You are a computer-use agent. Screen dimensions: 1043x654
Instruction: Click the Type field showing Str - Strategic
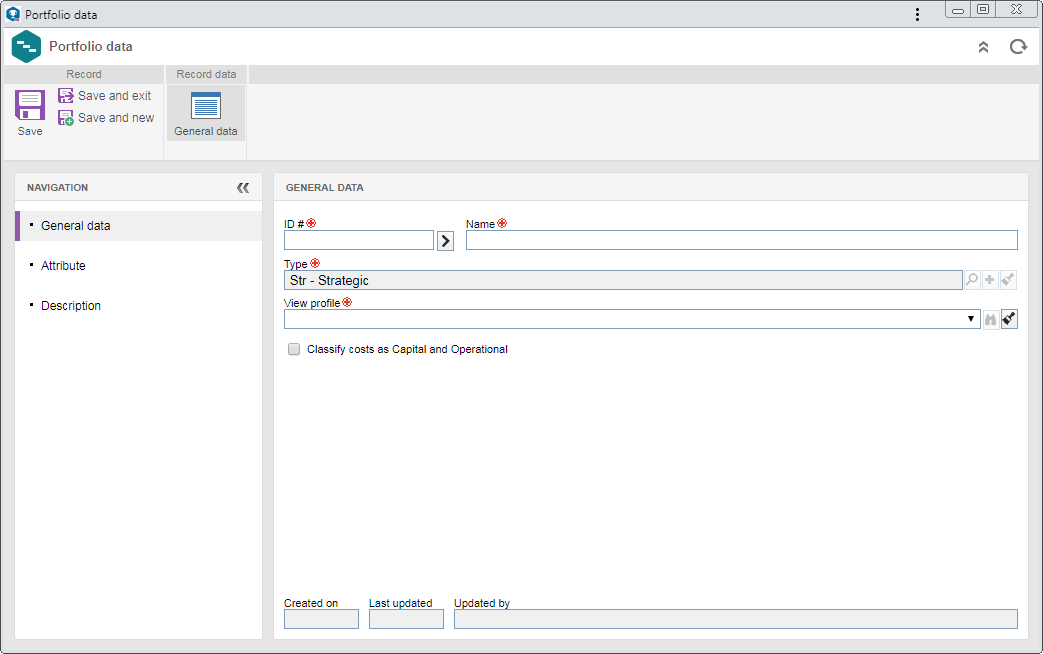pos(623,280)
